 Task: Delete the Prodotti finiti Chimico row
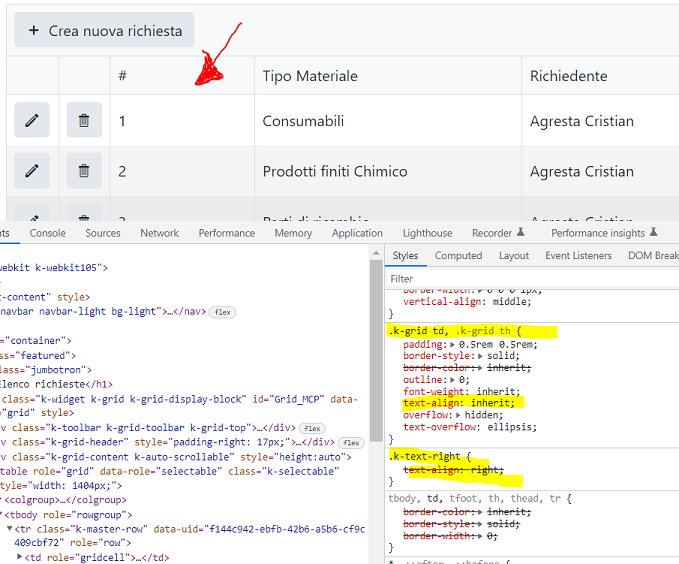(84, 171)
